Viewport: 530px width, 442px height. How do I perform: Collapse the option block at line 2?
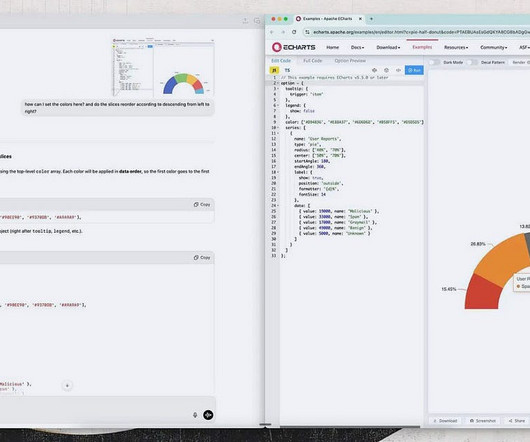coord(278,83)
